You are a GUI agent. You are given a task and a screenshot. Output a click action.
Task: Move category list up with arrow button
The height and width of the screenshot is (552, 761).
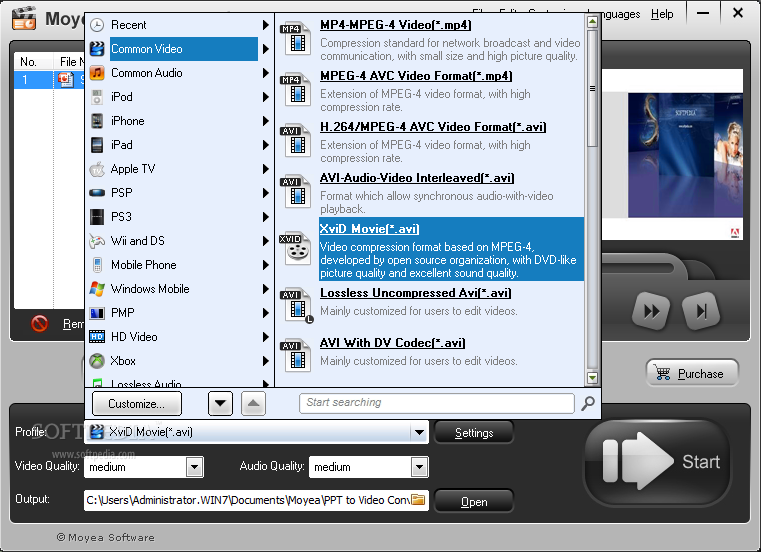(x=253, y=403)
